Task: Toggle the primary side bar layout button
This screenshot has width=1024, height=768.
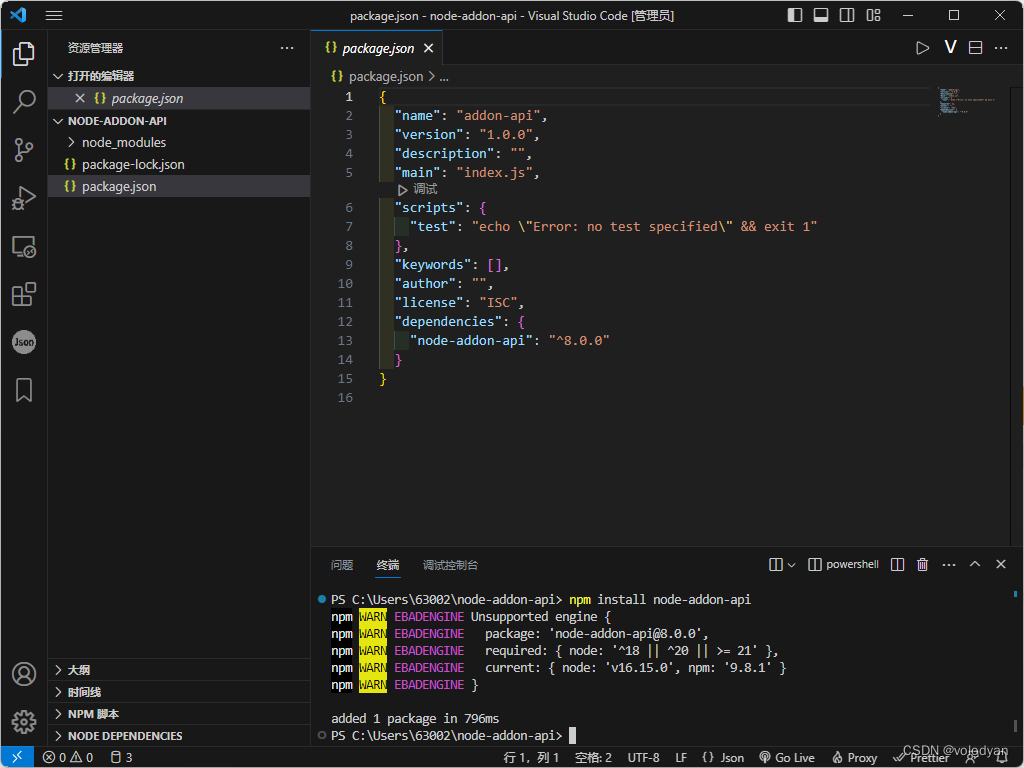Action: point(795,15)
